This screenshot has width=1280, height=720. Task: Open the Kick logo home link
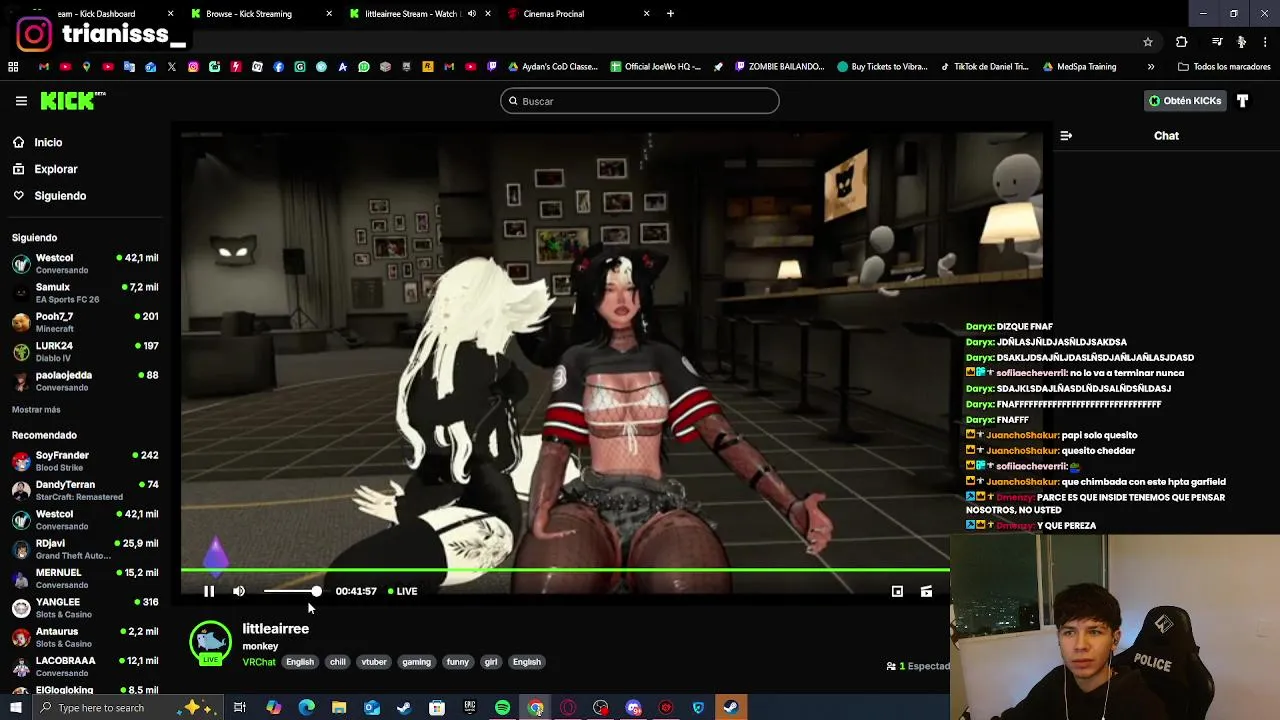(72, 100)
